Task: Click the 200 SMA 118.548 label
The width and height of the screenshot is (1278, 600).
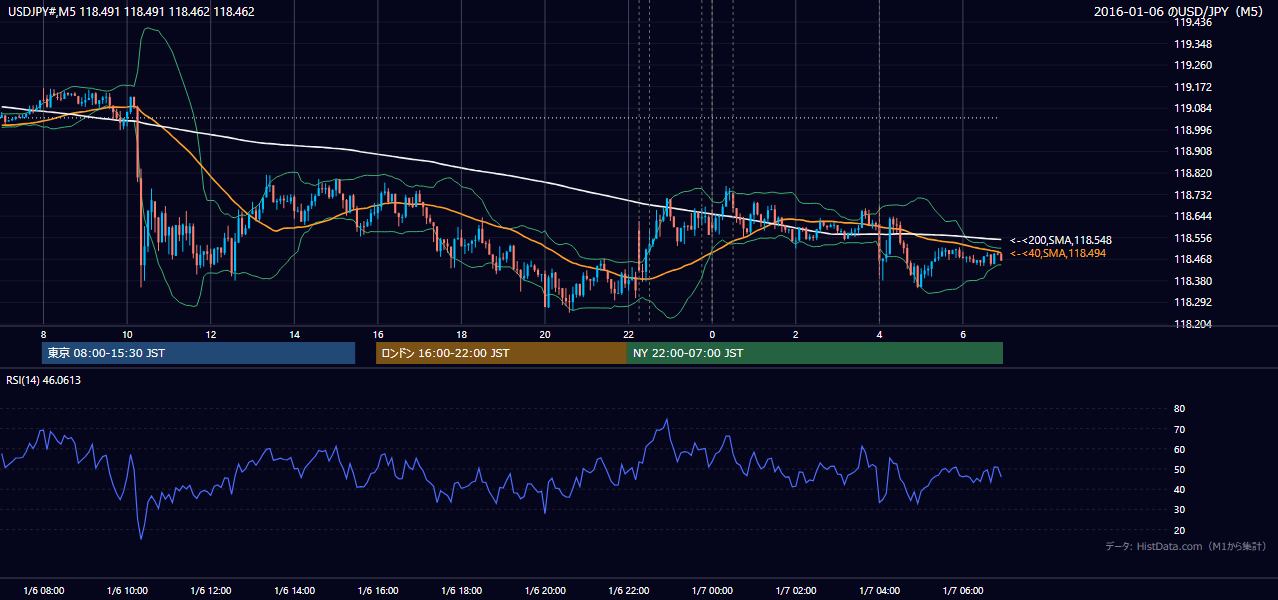Action: click(x=1061, y=240)
